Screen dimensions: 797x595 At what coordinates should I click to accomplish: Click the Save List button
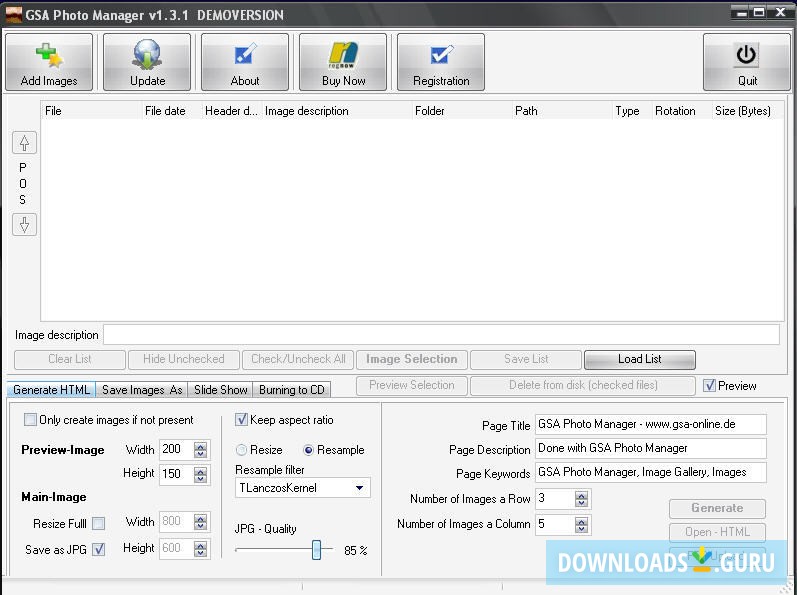(x=526, y=359)
